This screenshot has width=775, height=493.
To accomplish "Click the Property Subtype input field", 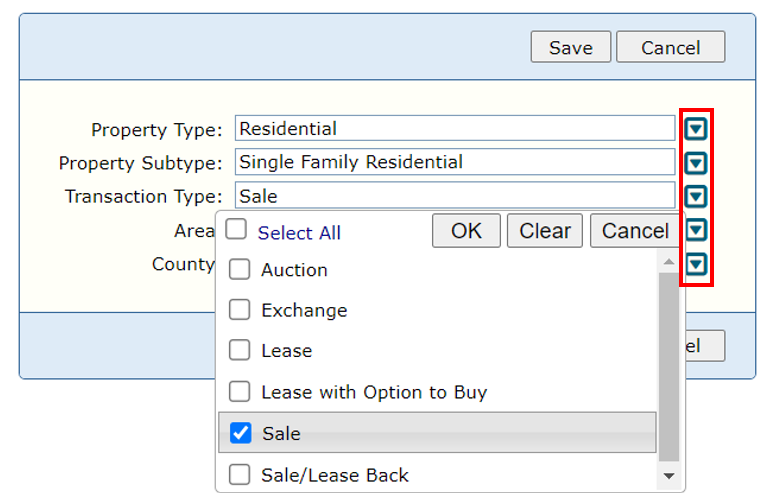I will tap(455, 162).
